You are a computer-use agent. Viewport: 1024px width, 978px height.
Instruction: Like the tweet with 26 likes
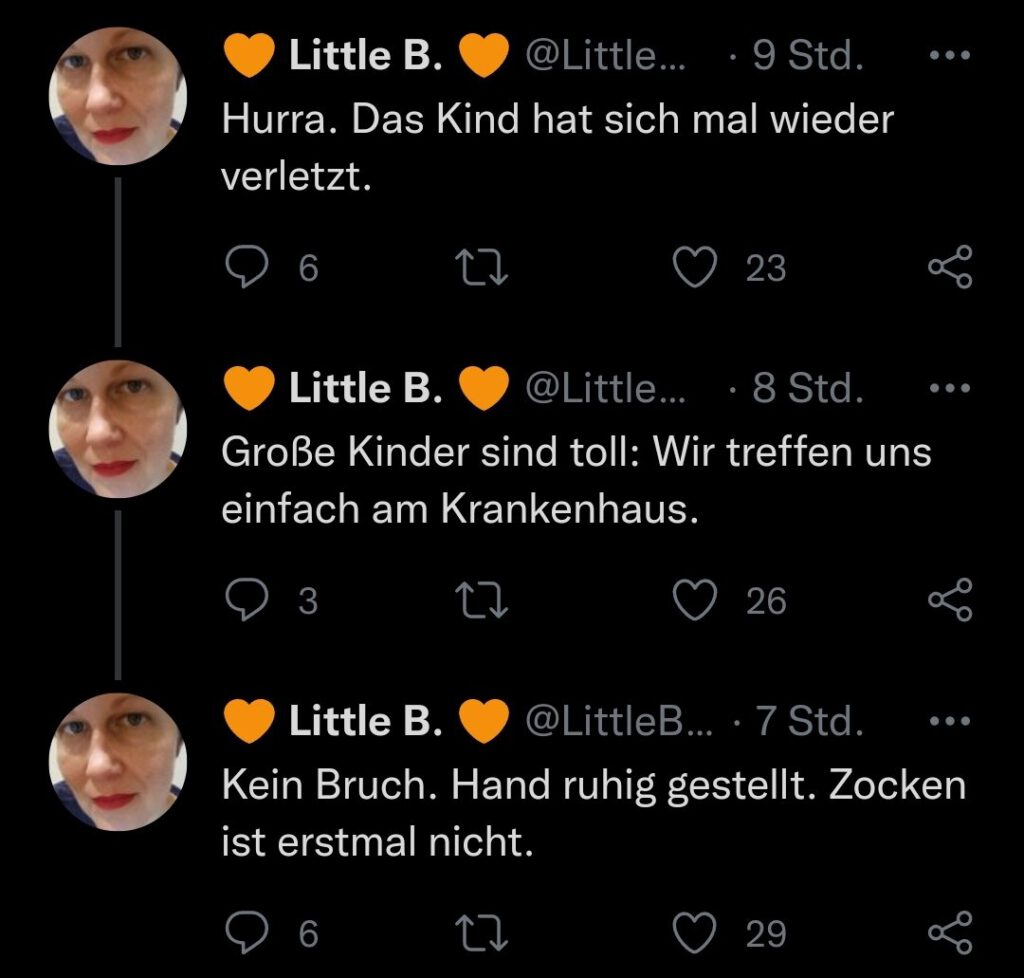[695, 600]
